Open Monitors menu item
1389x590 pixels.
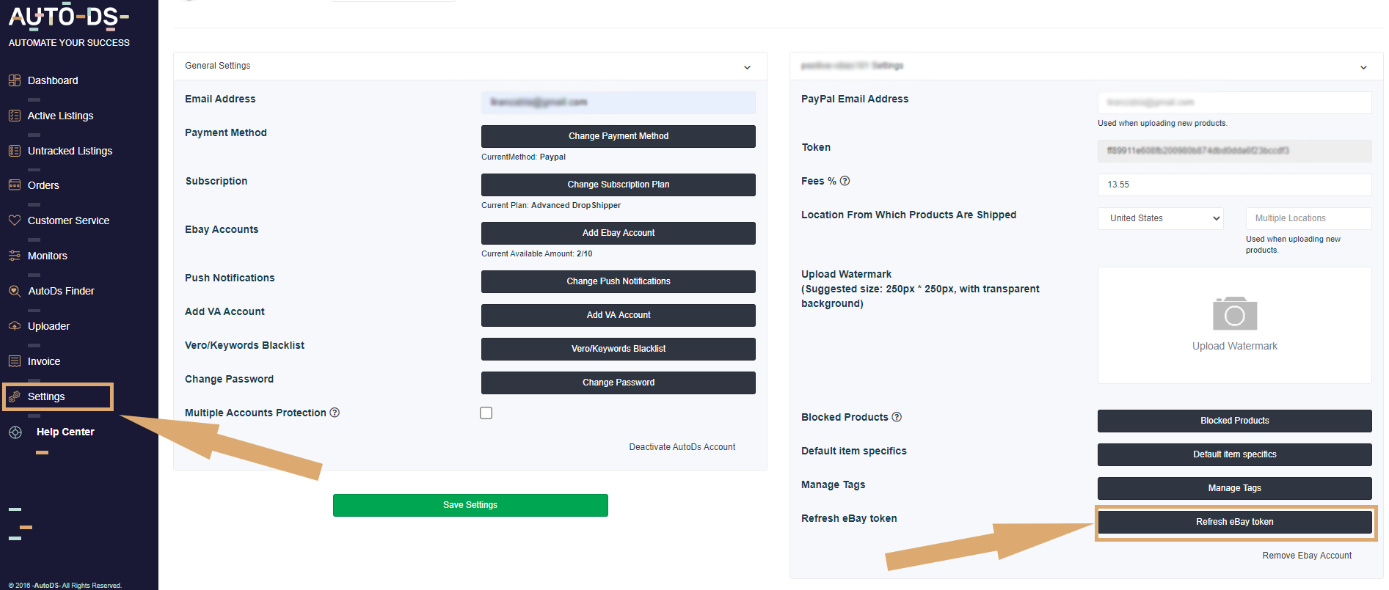click(x=47, y=256)
